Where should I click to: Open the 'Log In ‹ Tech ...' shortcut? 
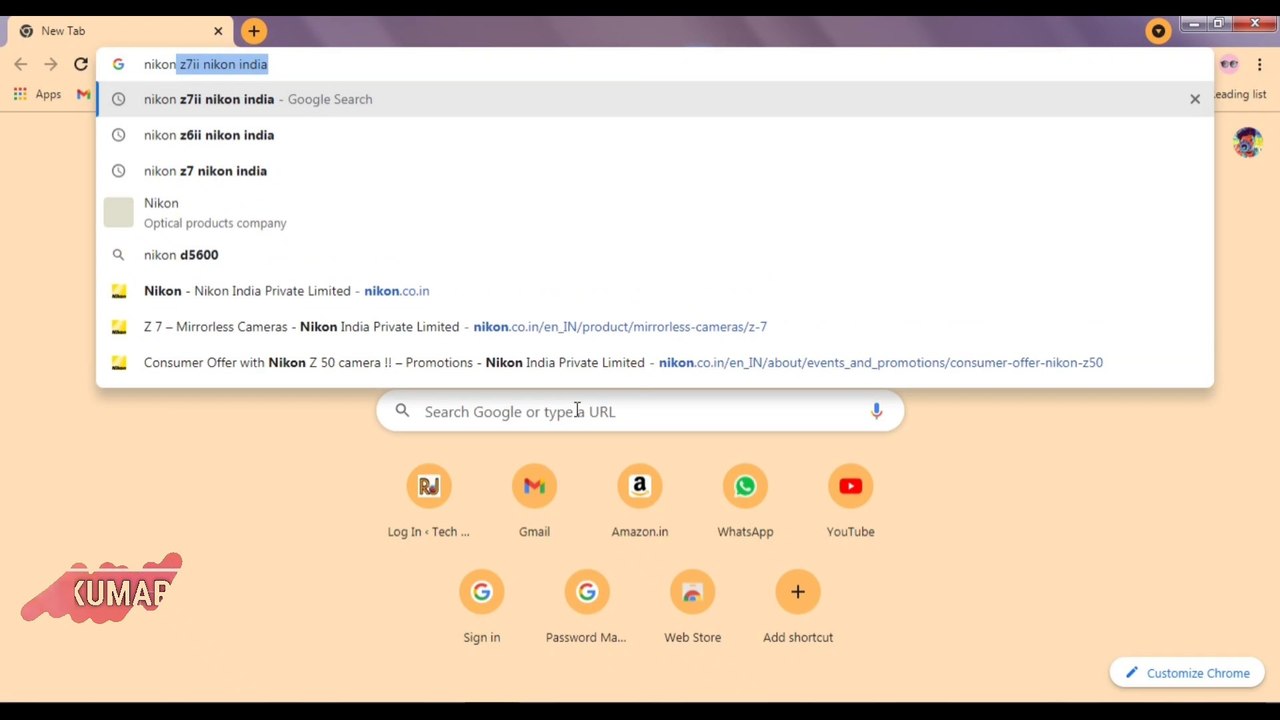point(429,502)
